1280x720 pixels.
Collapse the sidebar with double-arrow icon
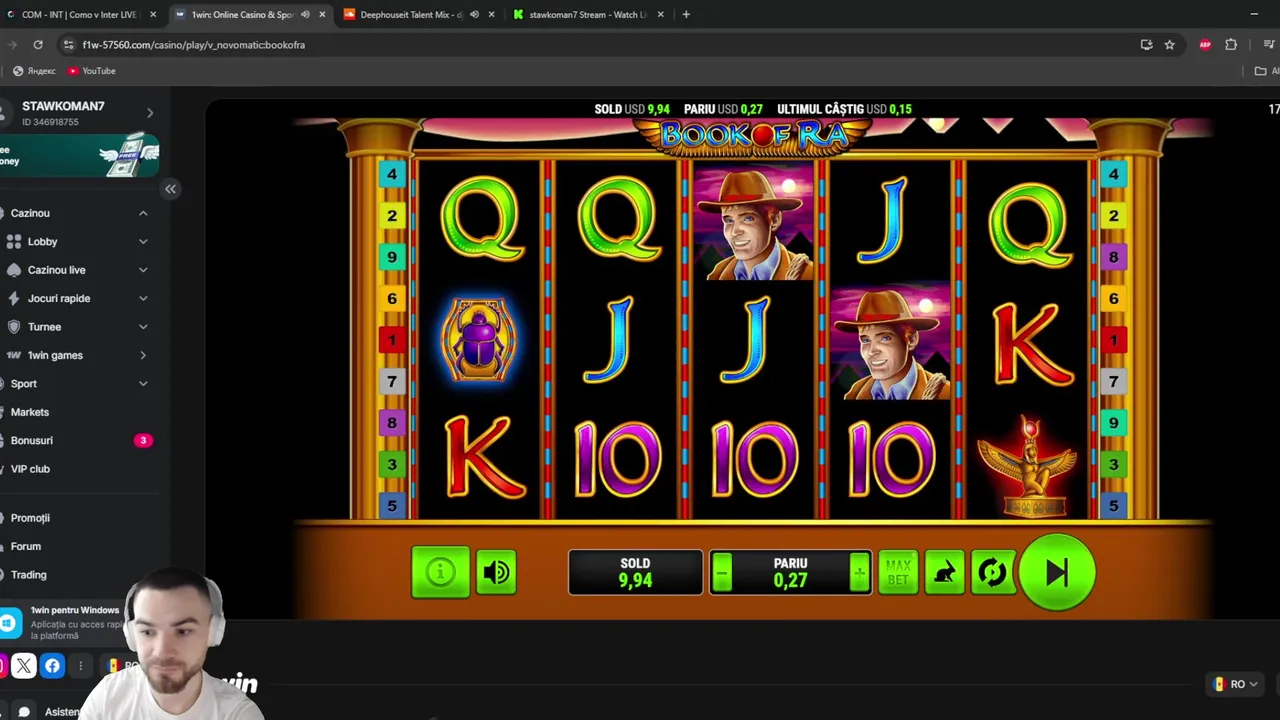tap(170, 189)
